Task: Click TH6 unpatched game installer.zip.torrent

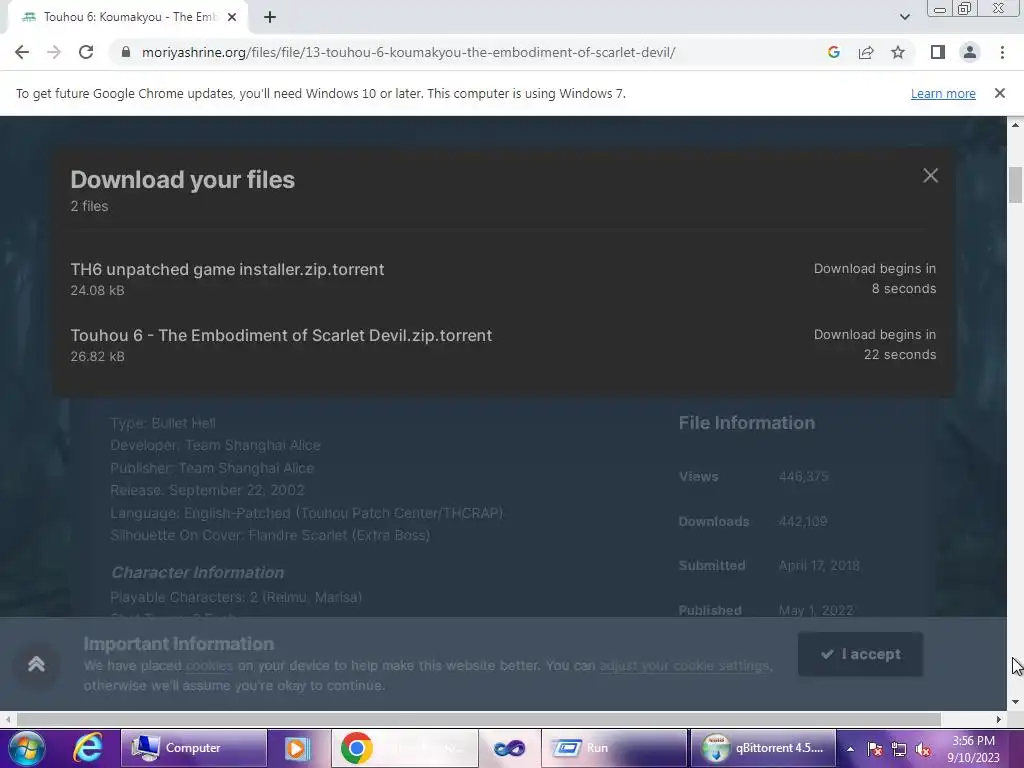Action: 227,269
